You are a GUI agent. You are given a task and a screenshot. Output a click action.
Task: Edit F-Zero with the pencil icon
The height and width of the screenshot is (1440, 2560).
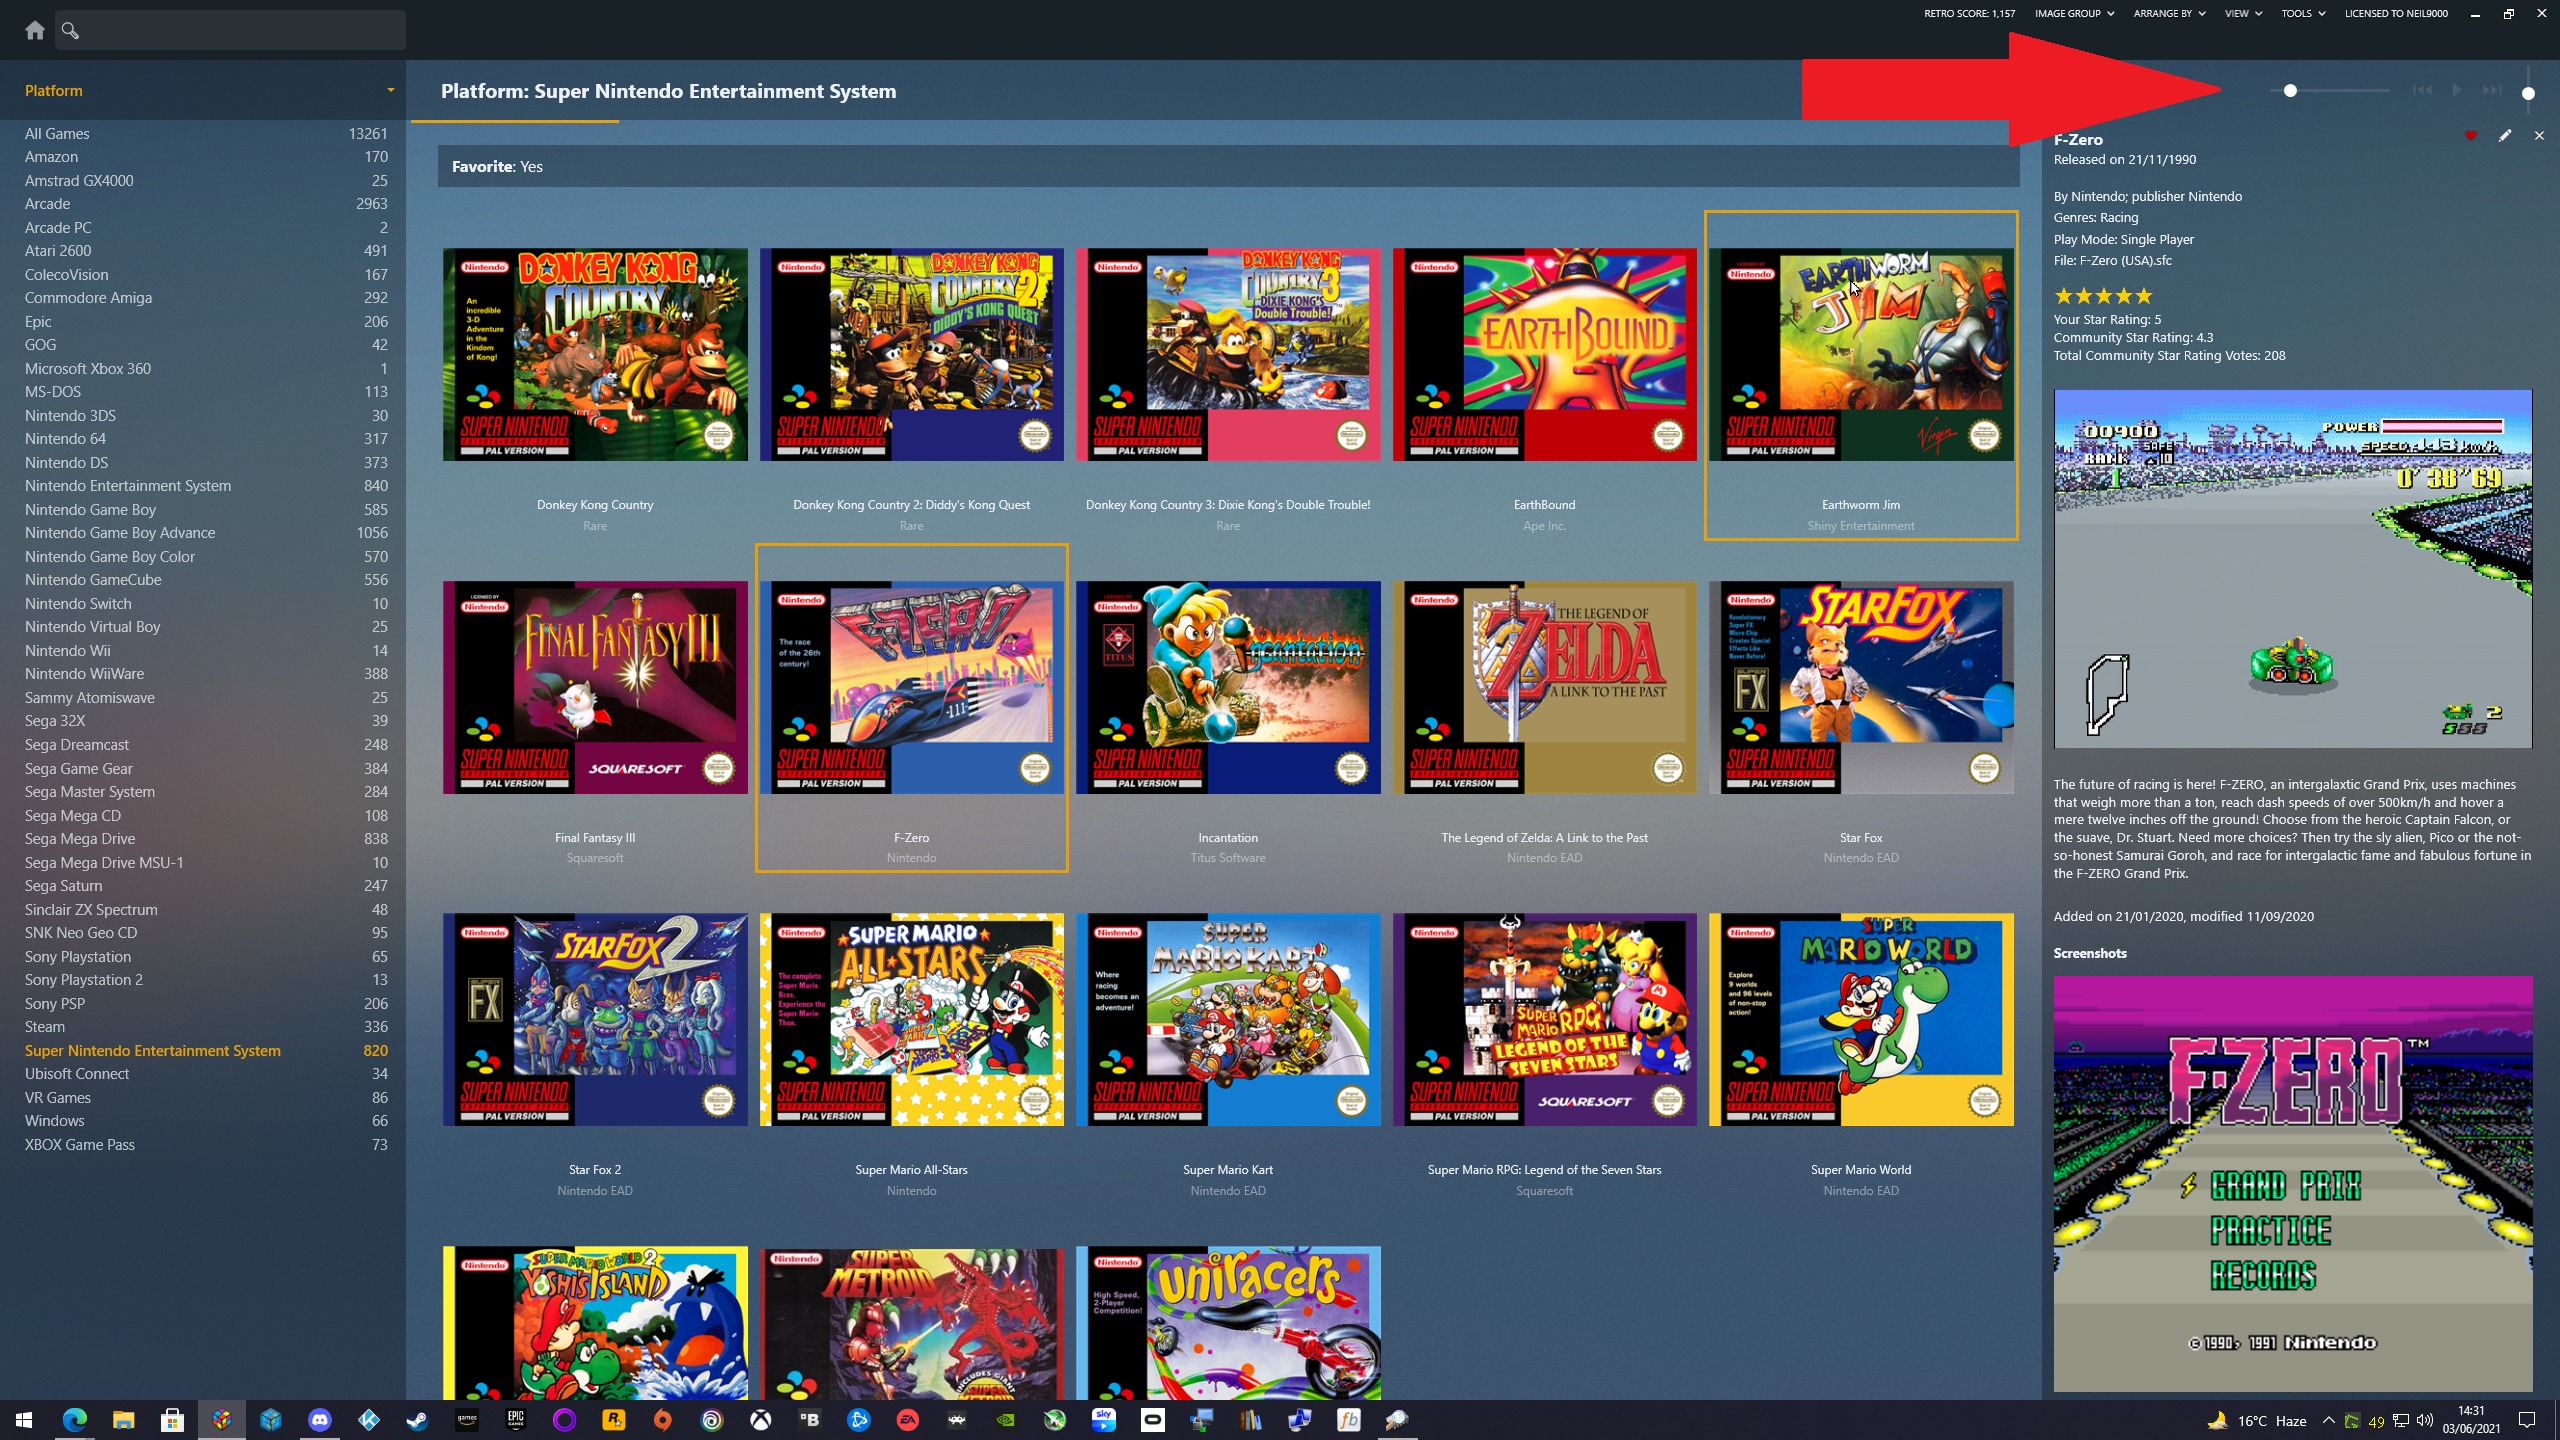click(2505, 136)
